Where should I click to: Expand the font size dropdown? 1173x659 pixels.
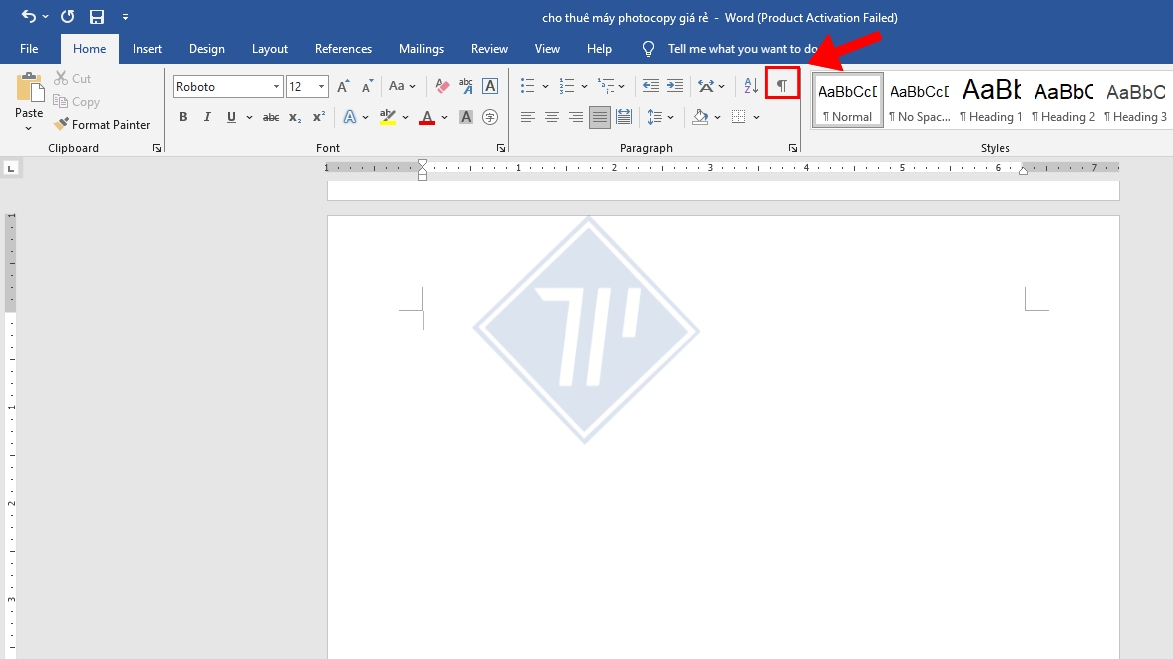pos(321,87)
